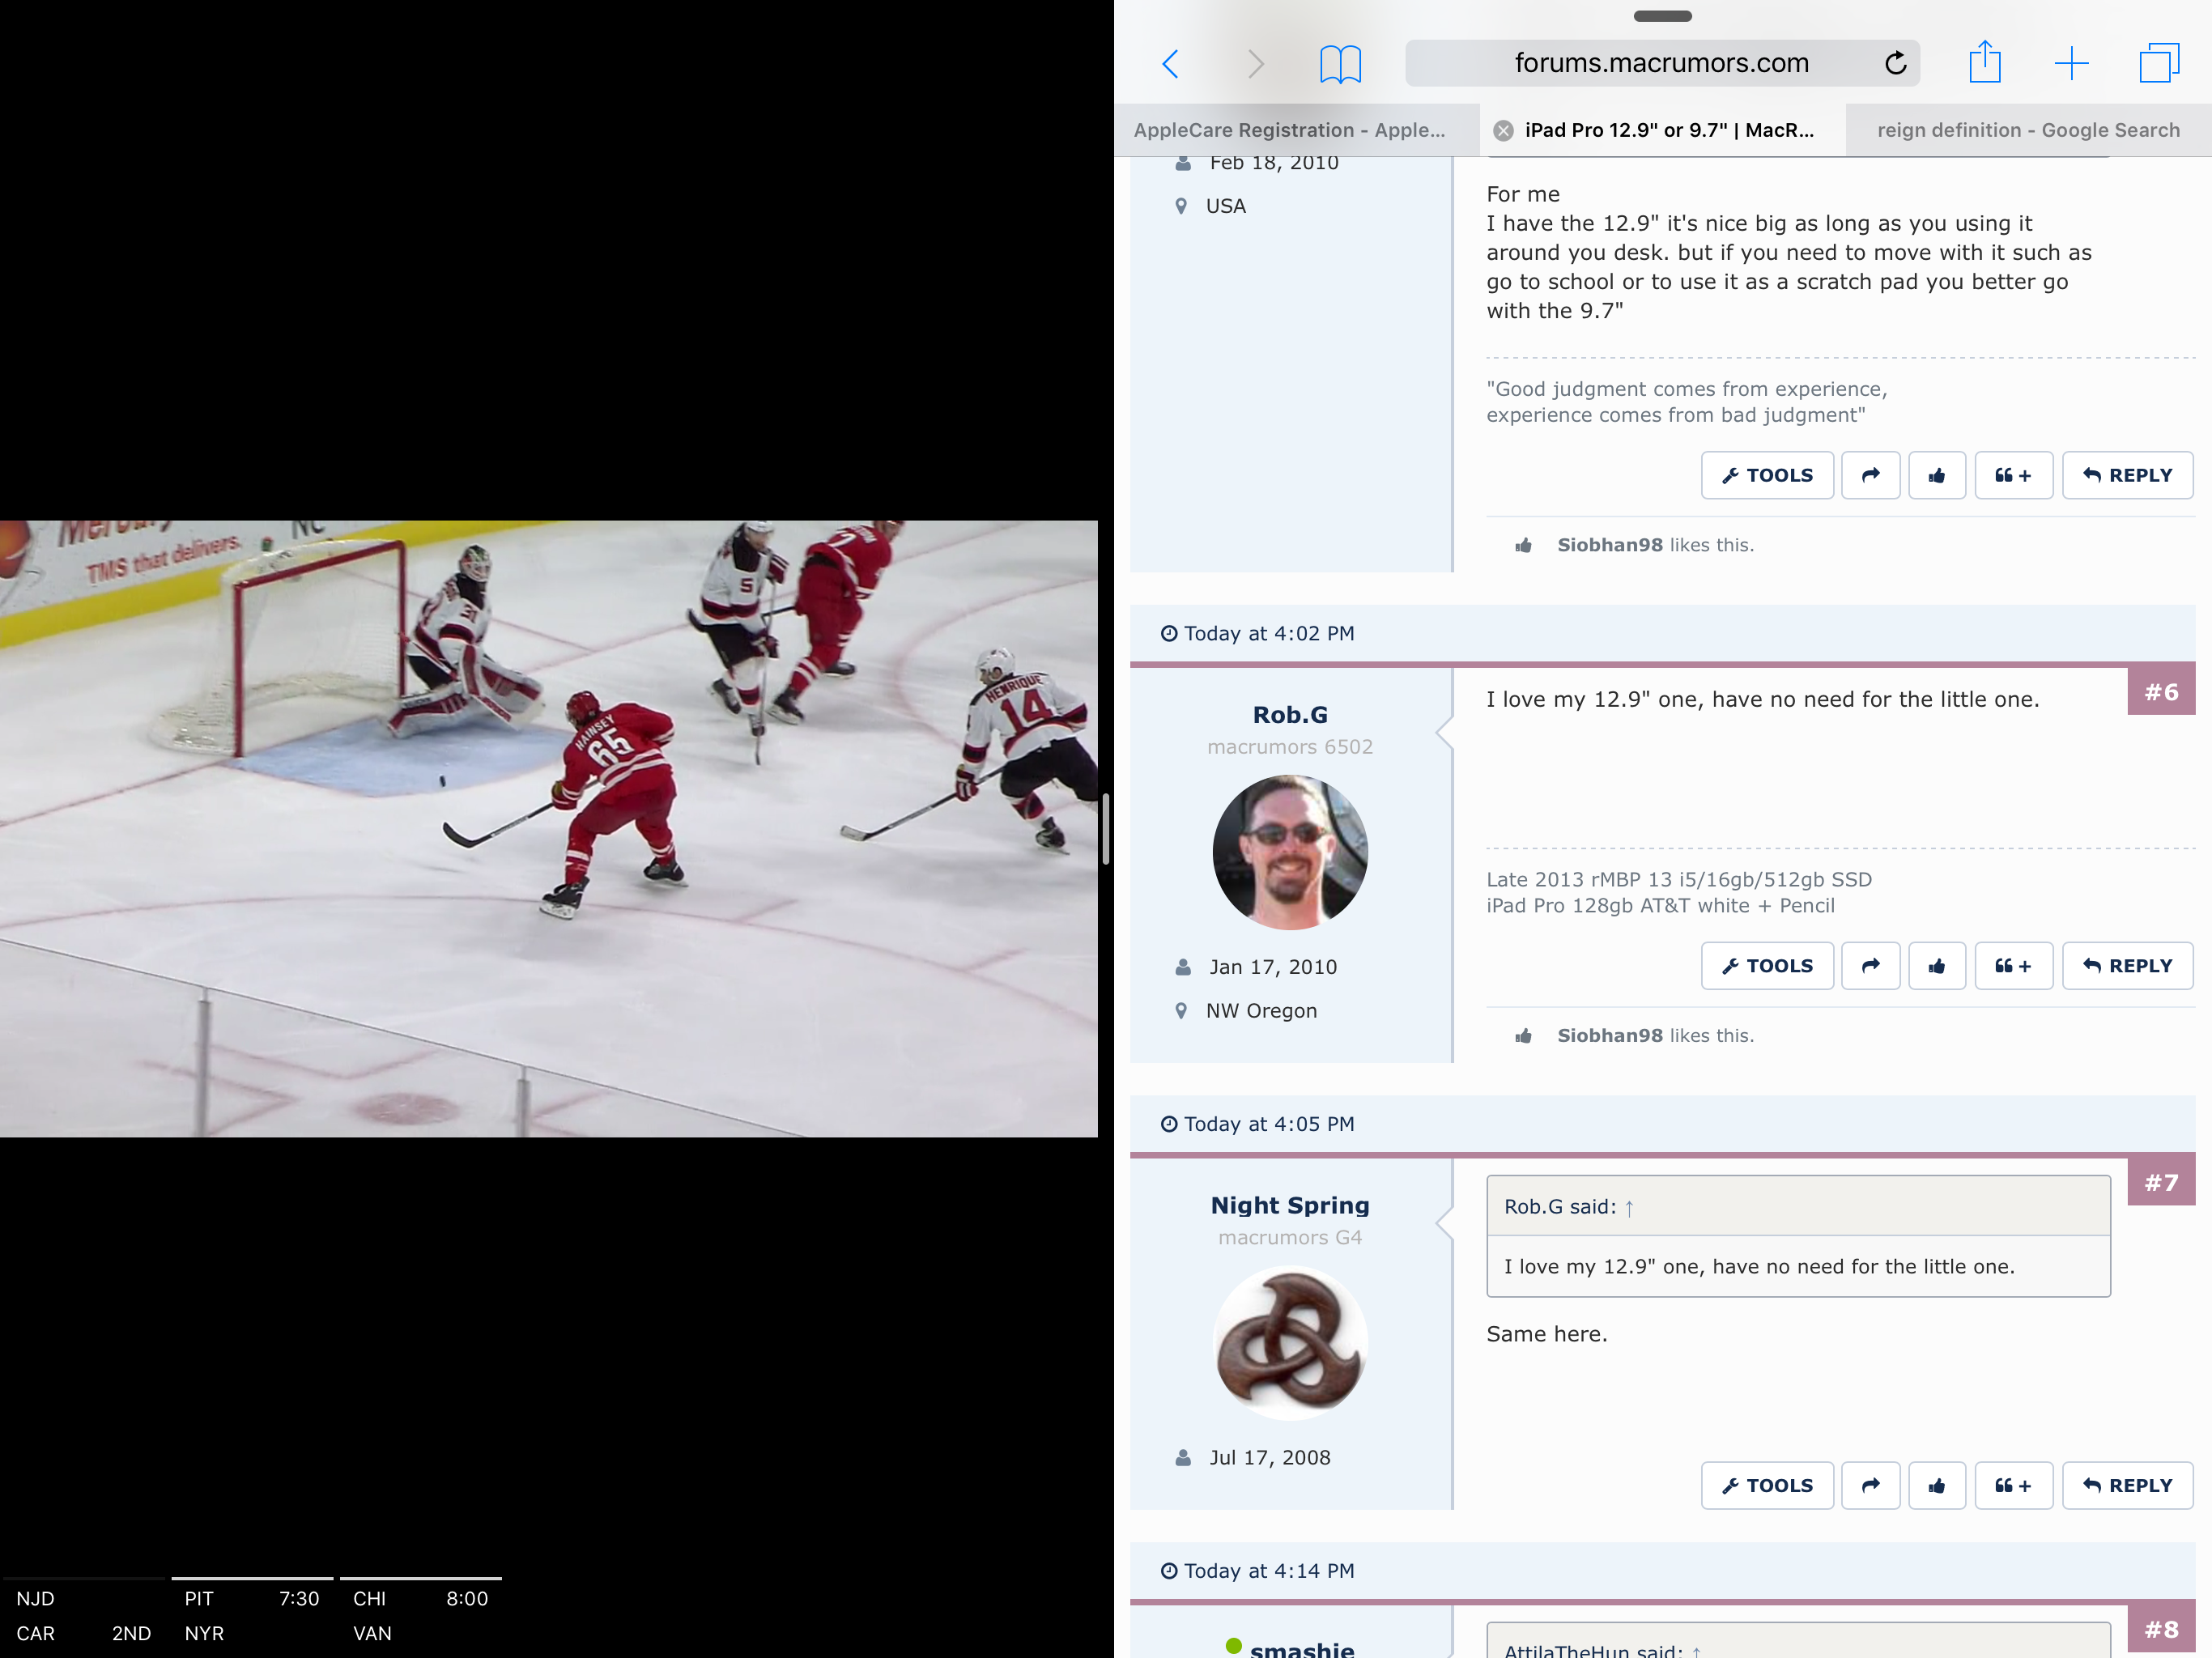Share Rob.G's post #6
2212x1658 pixels.
point(1870,966)
